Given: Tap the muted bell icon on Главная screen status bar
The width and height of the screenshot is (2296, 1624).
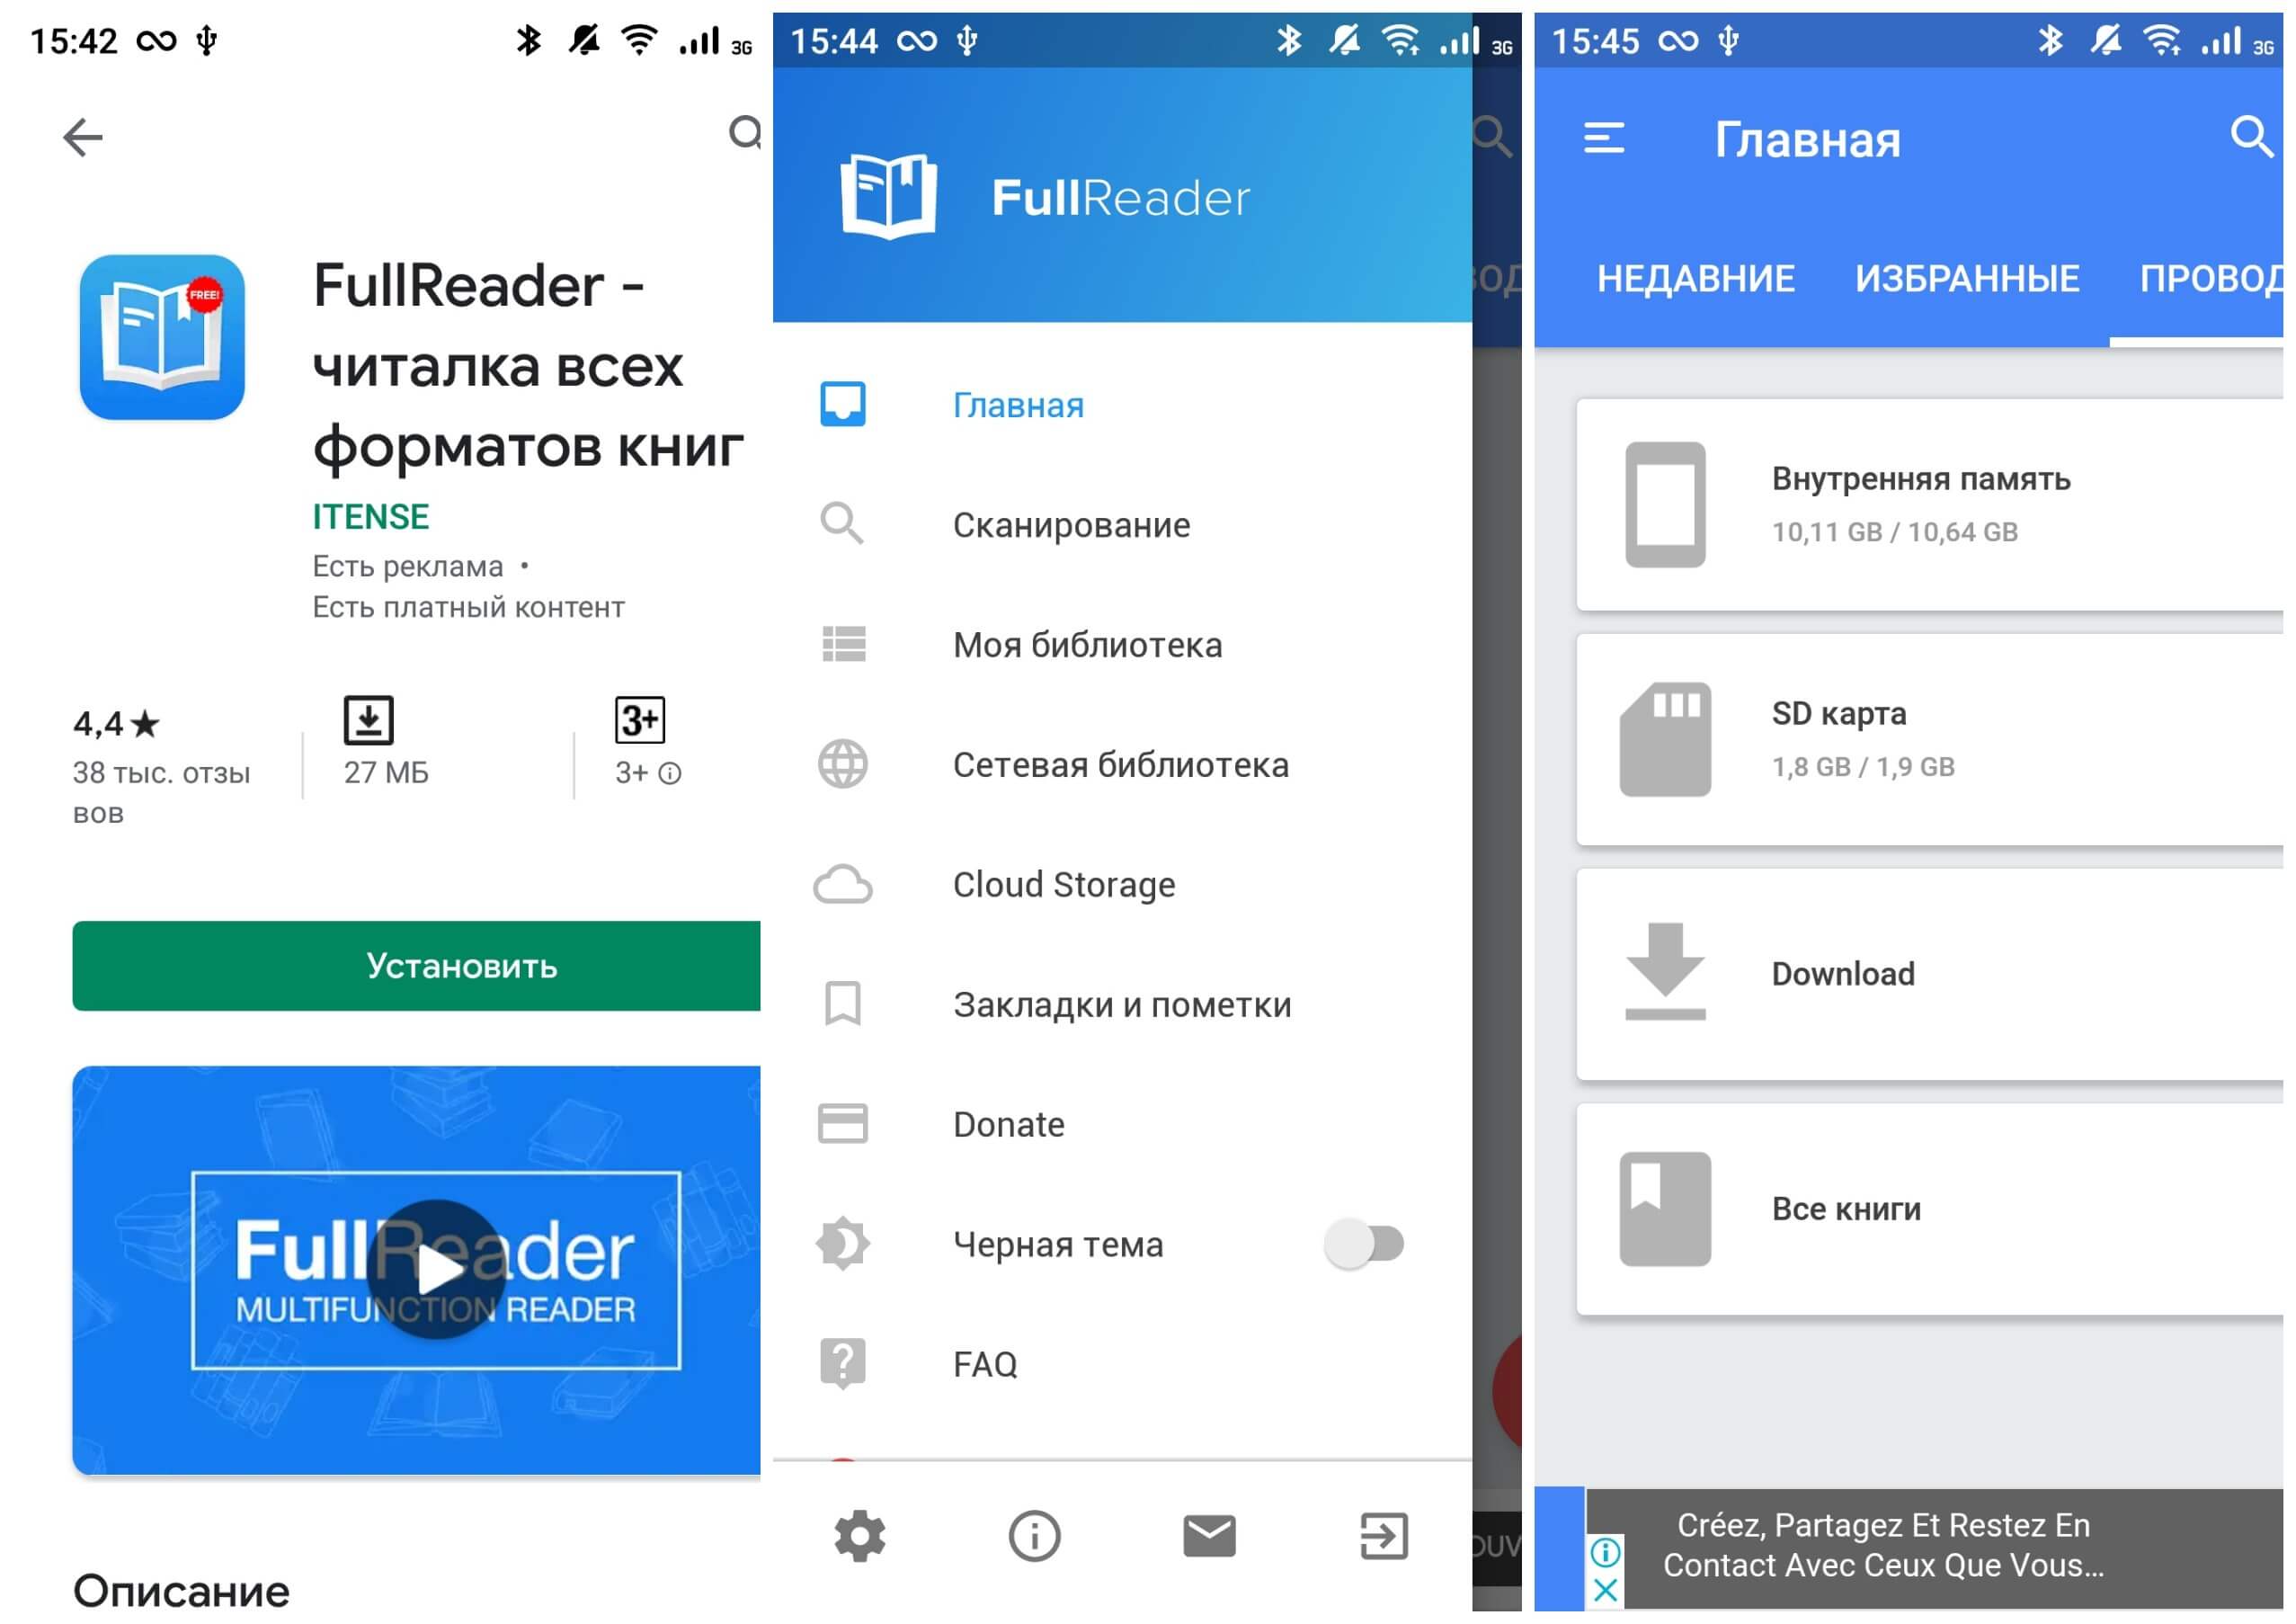Looking at the screenshot, I should (x=2106, y=40).
